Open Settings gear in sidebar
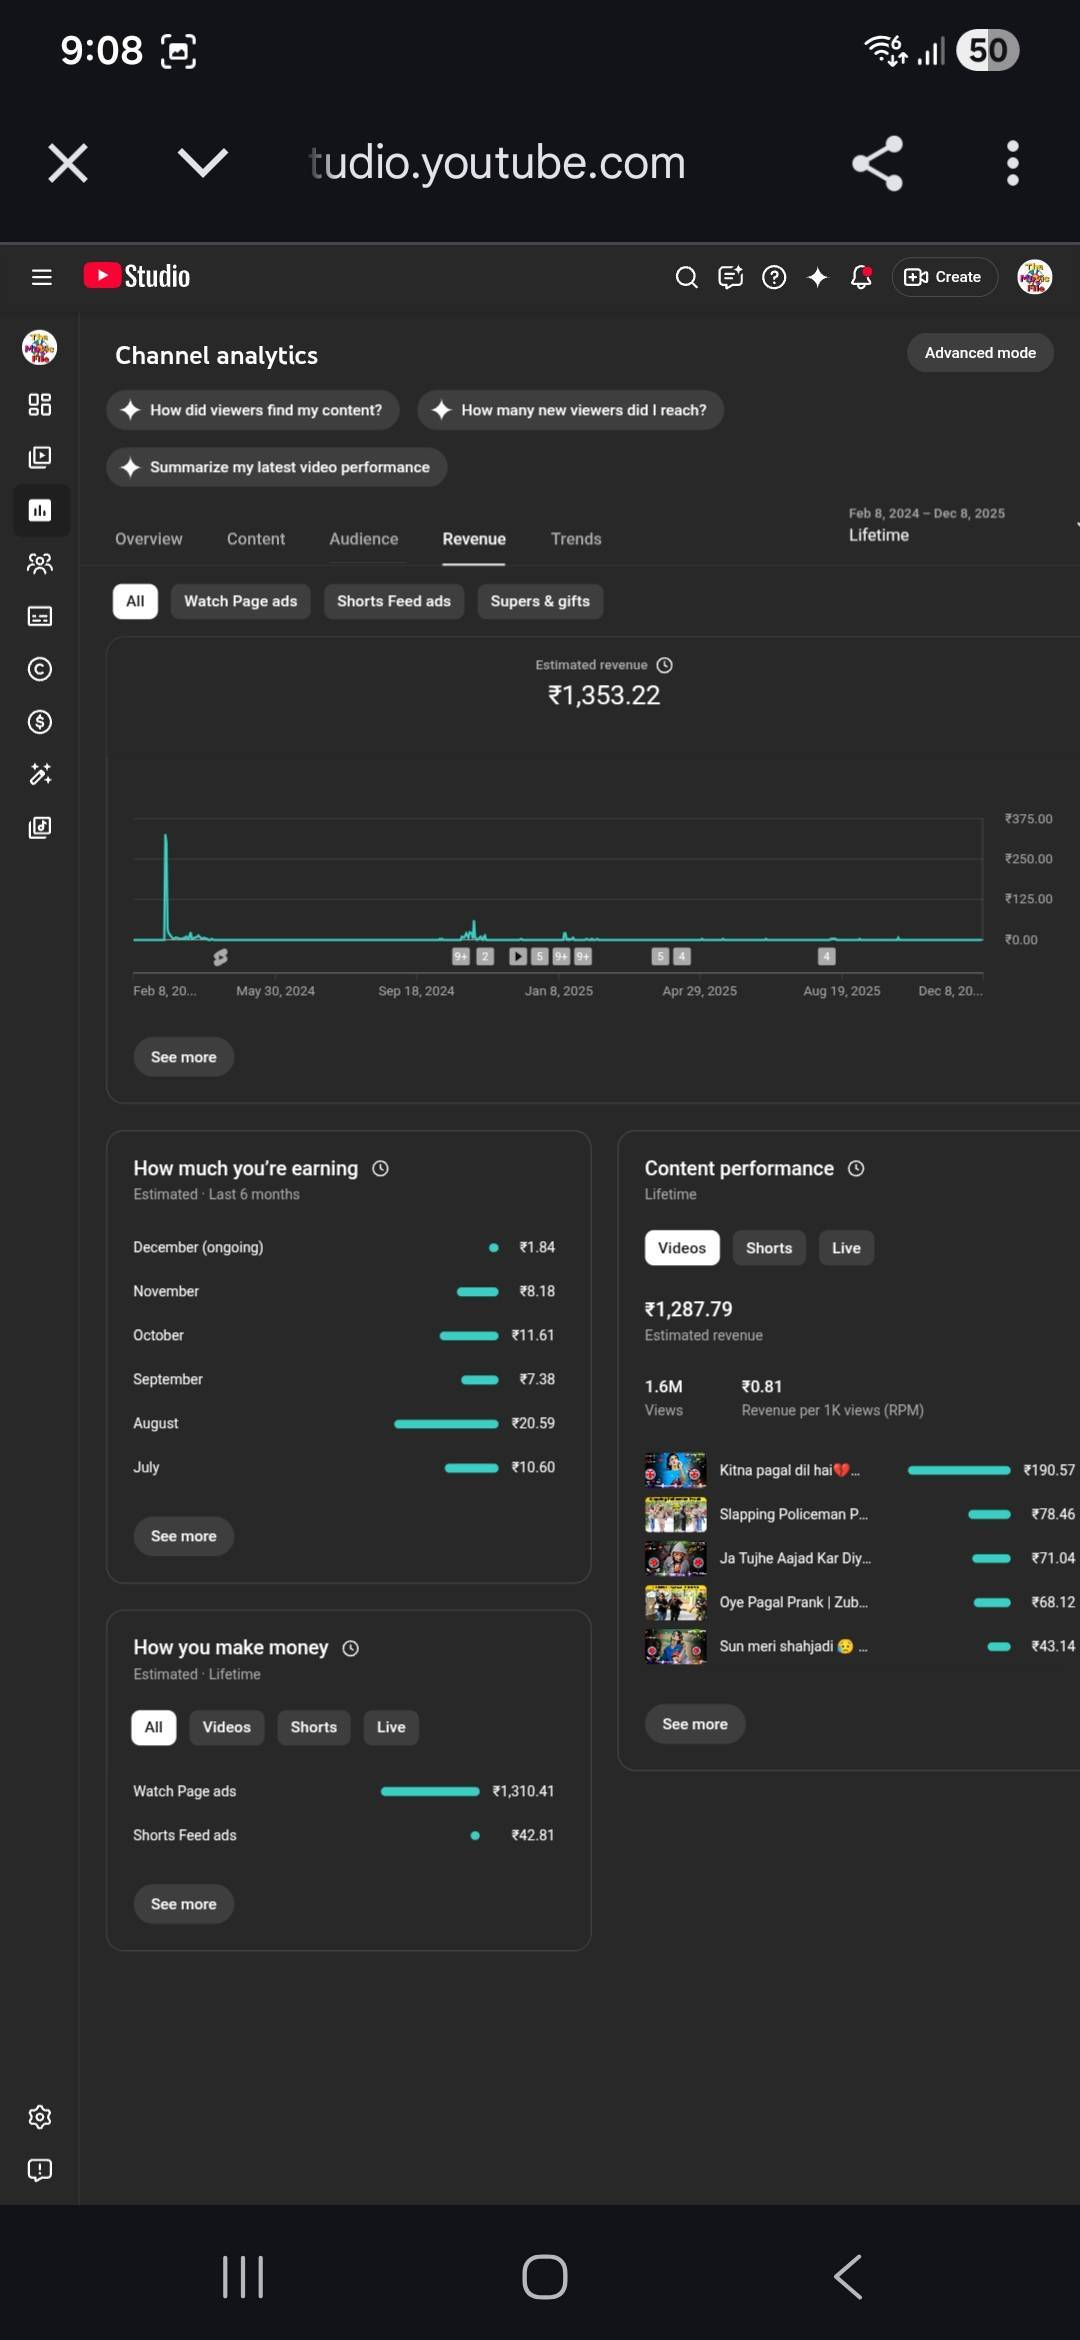The width and height of the screenshot is (1080, 2340). pos(40,2117)
